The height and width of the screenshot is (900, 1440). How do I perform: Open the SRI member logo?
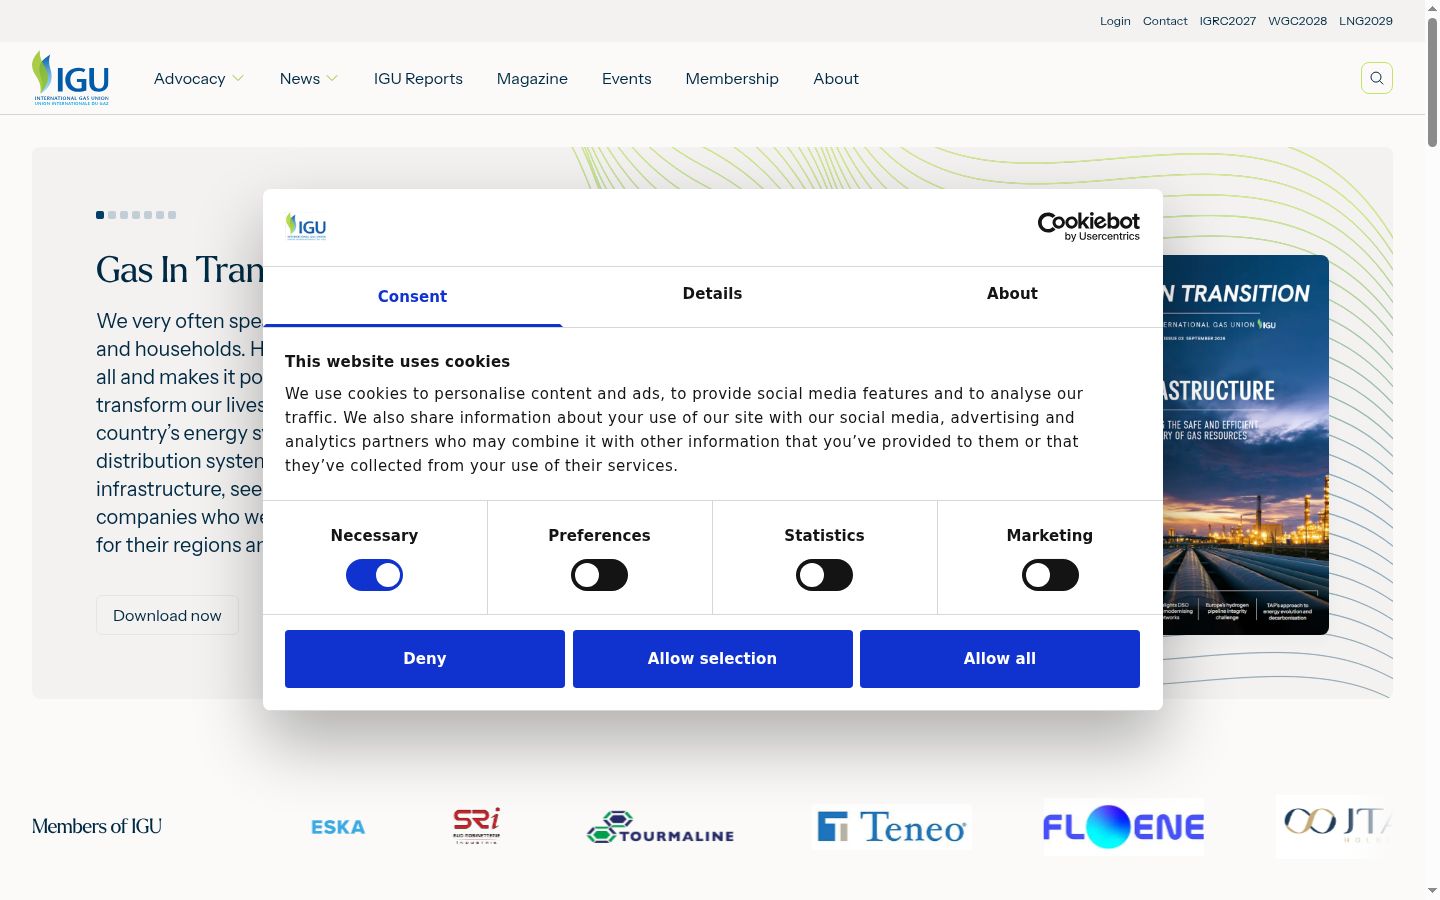coord(476,826)
